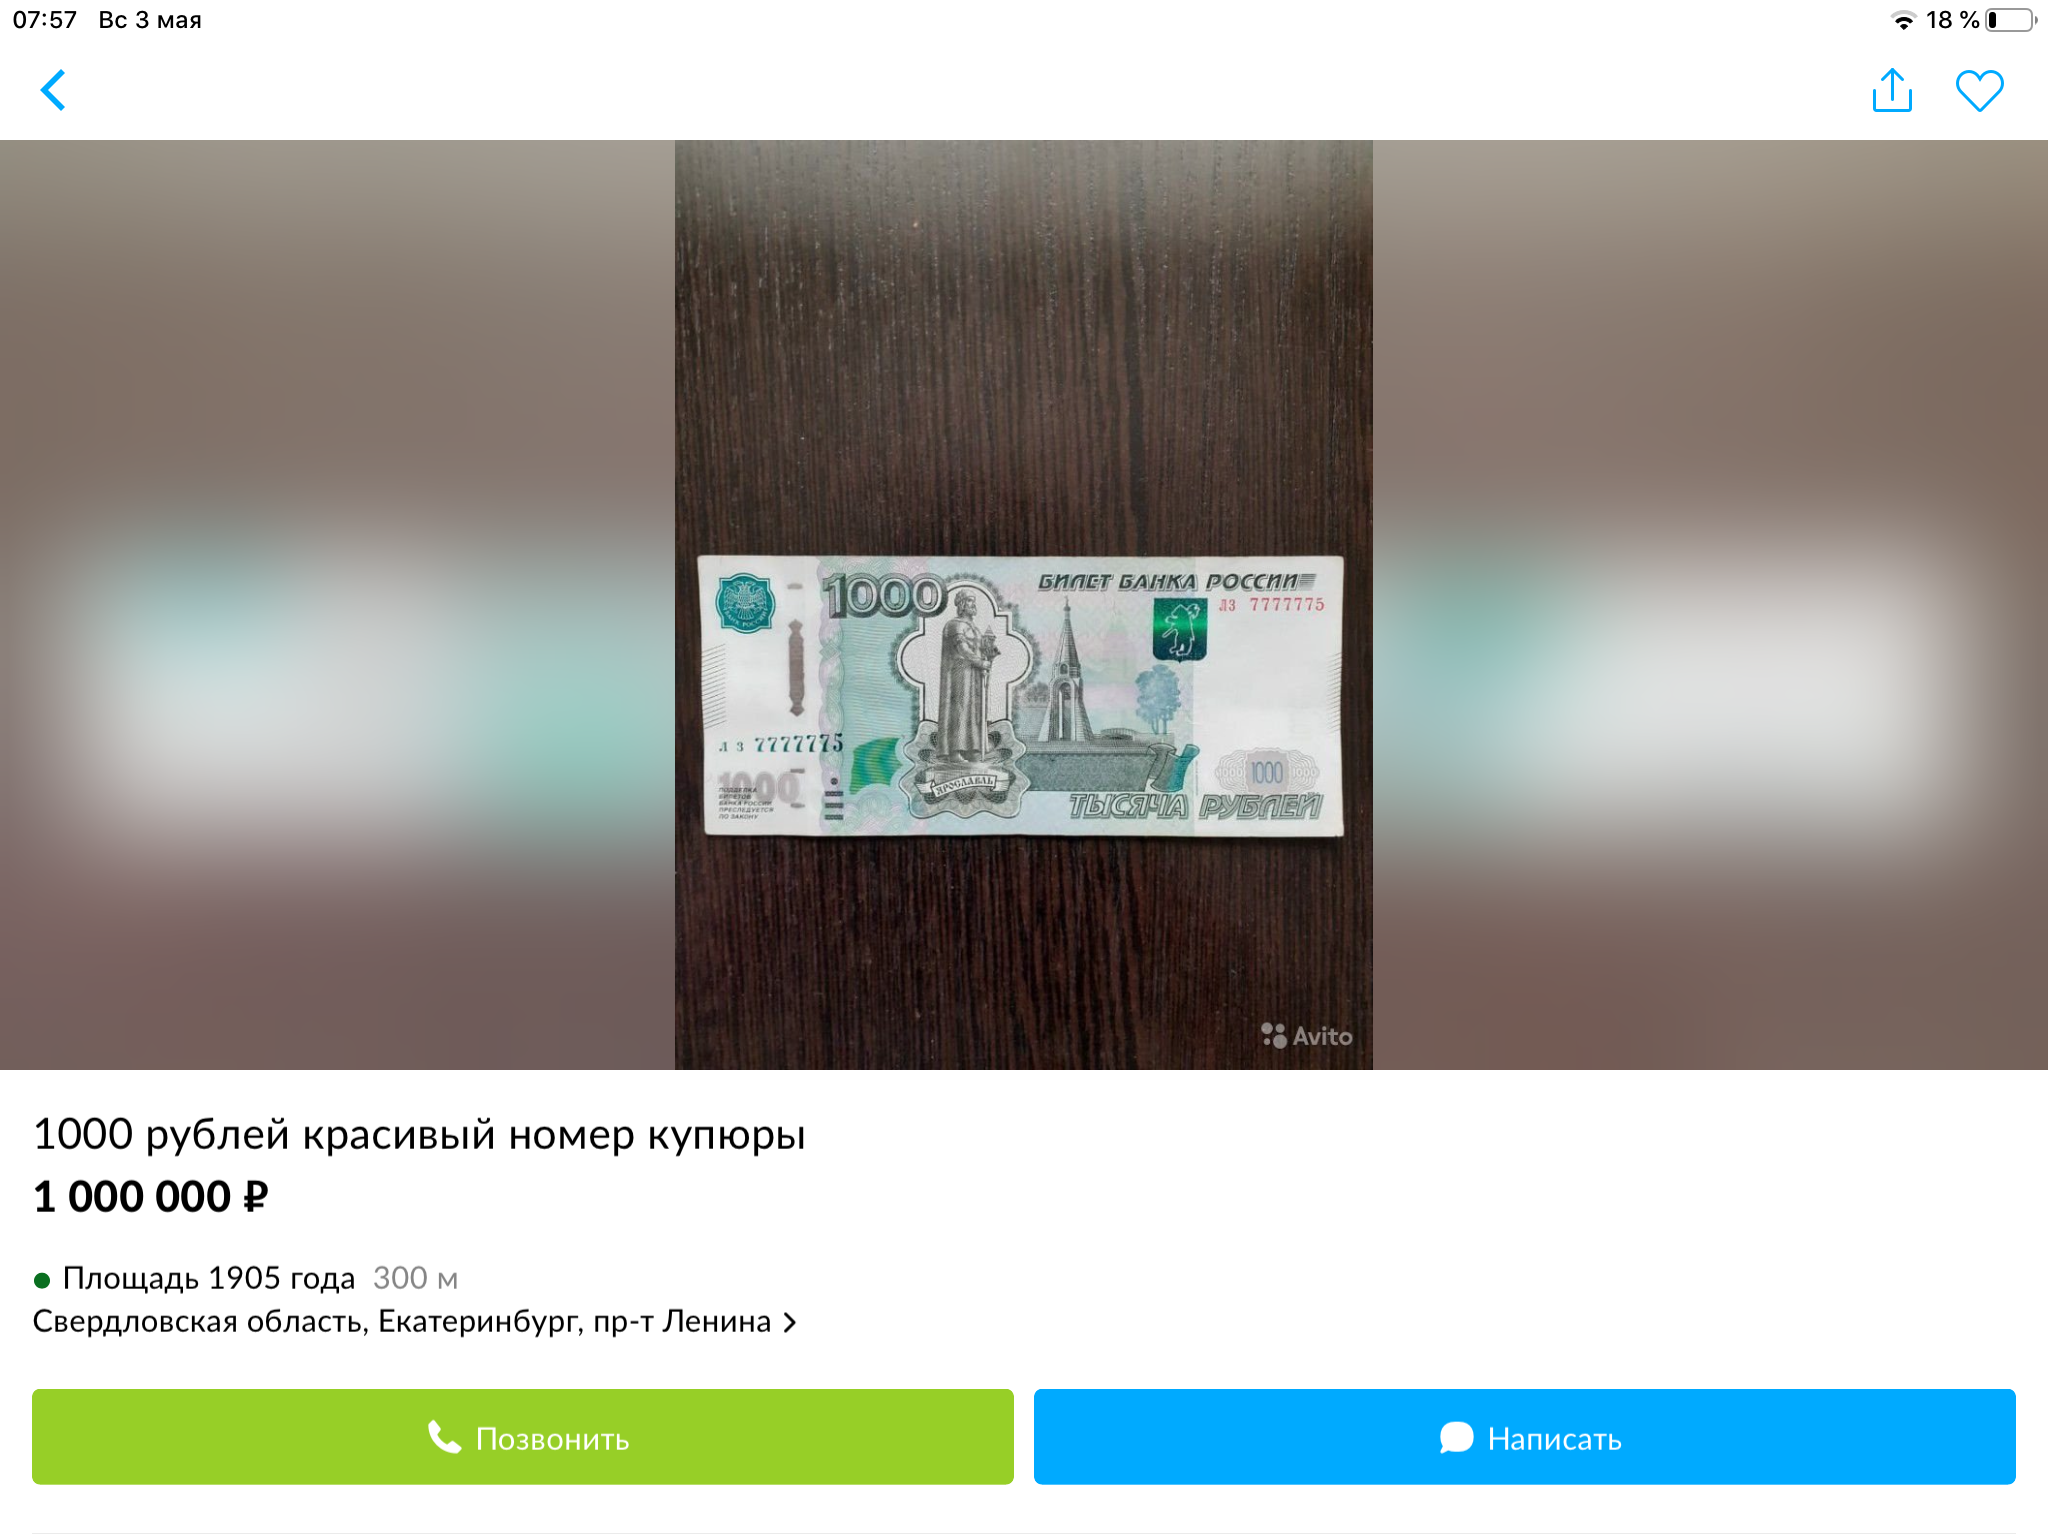Image resolution: width=2048 pixels, height=1536 pixels.
Task: Click the Wi-Fi status icon
Action: [x=1904, y=20]
